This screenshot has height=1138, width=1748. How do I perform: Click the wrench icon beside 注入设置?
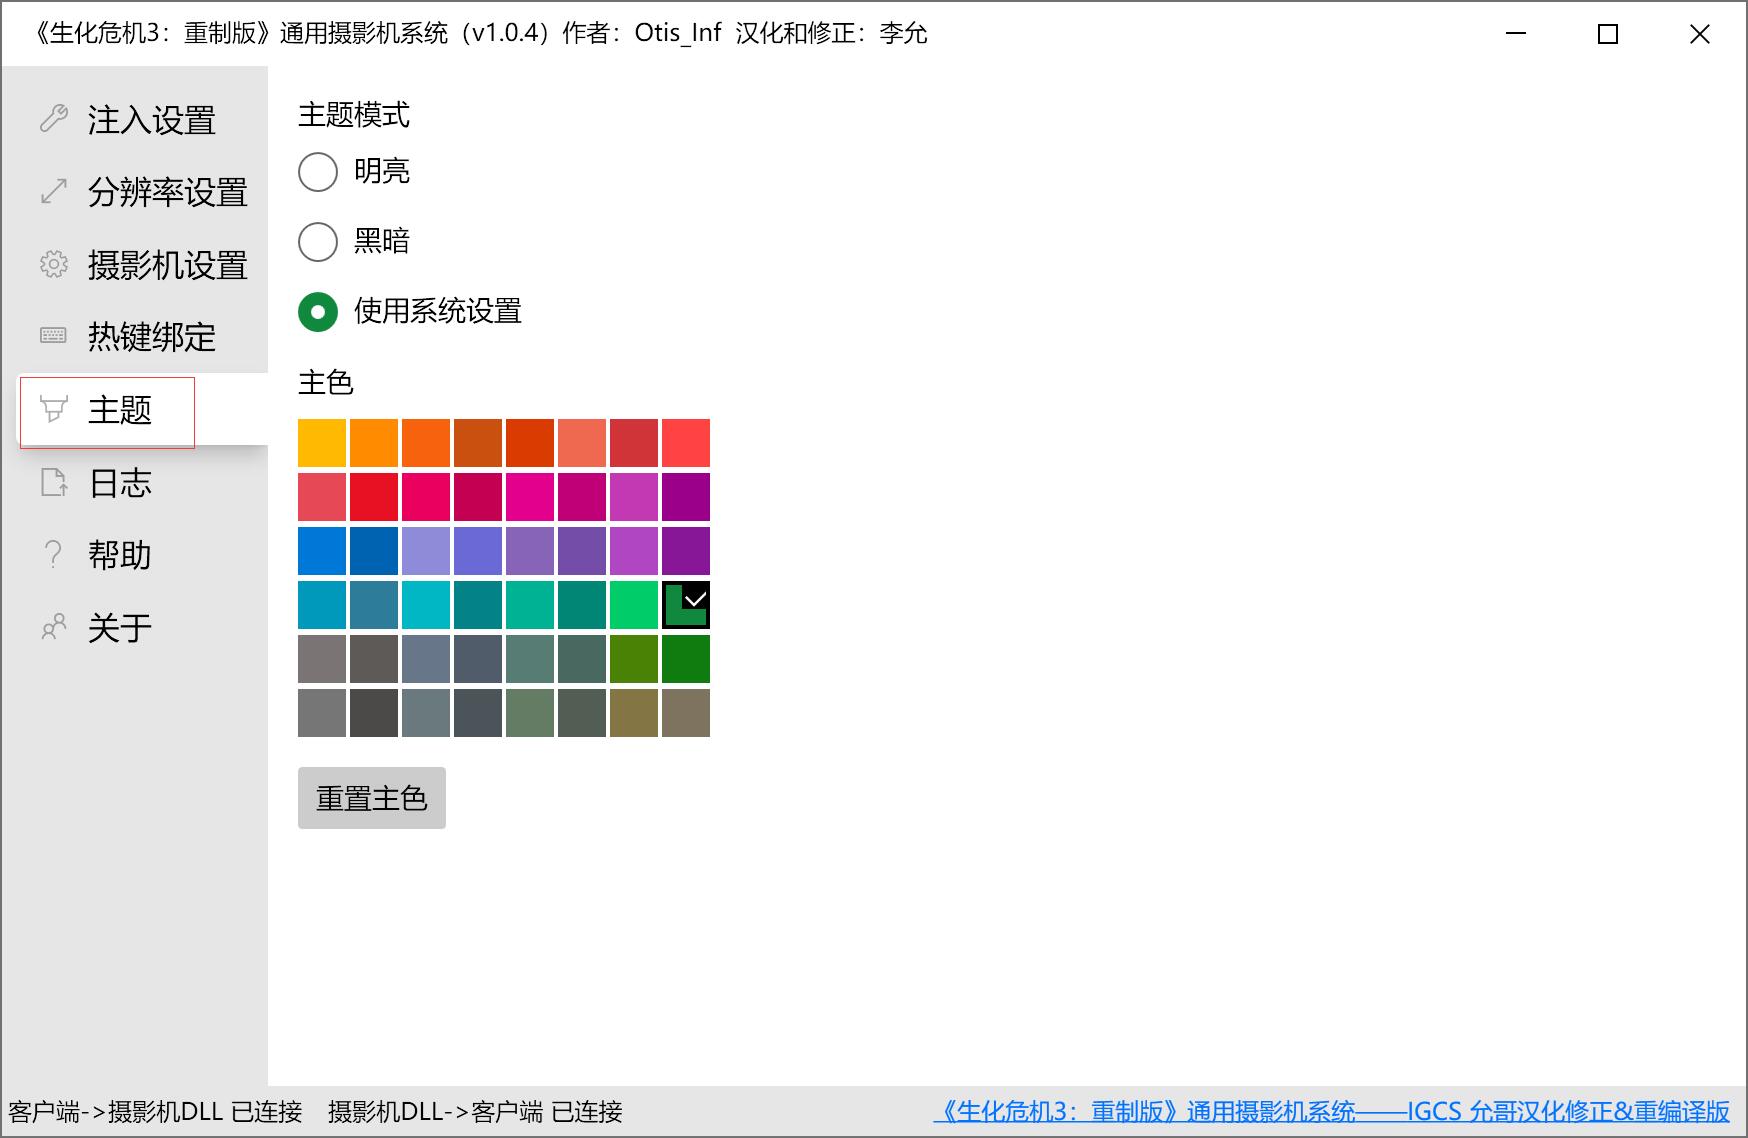point(53,120)
